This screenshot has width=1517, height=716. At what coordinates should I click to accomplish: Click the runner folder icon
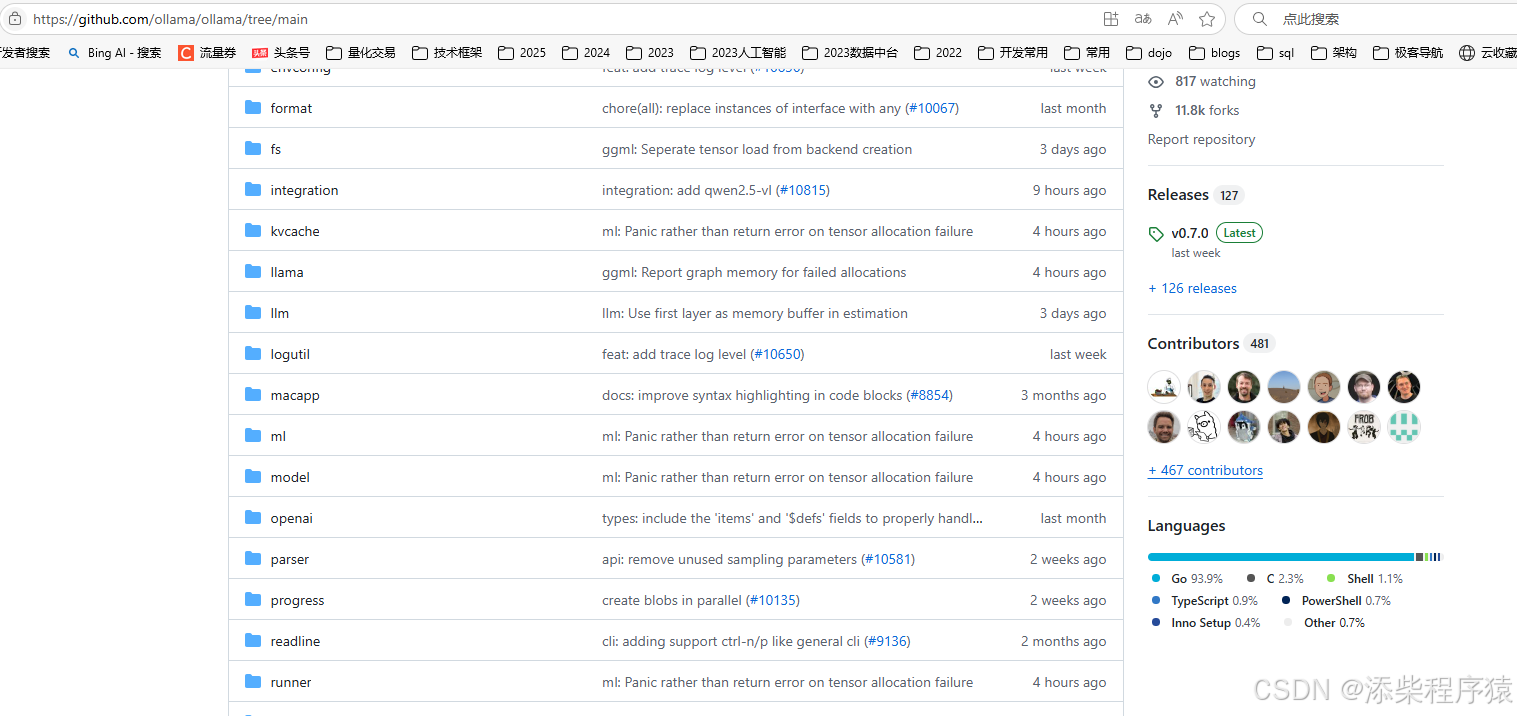[x=253, y=681]
